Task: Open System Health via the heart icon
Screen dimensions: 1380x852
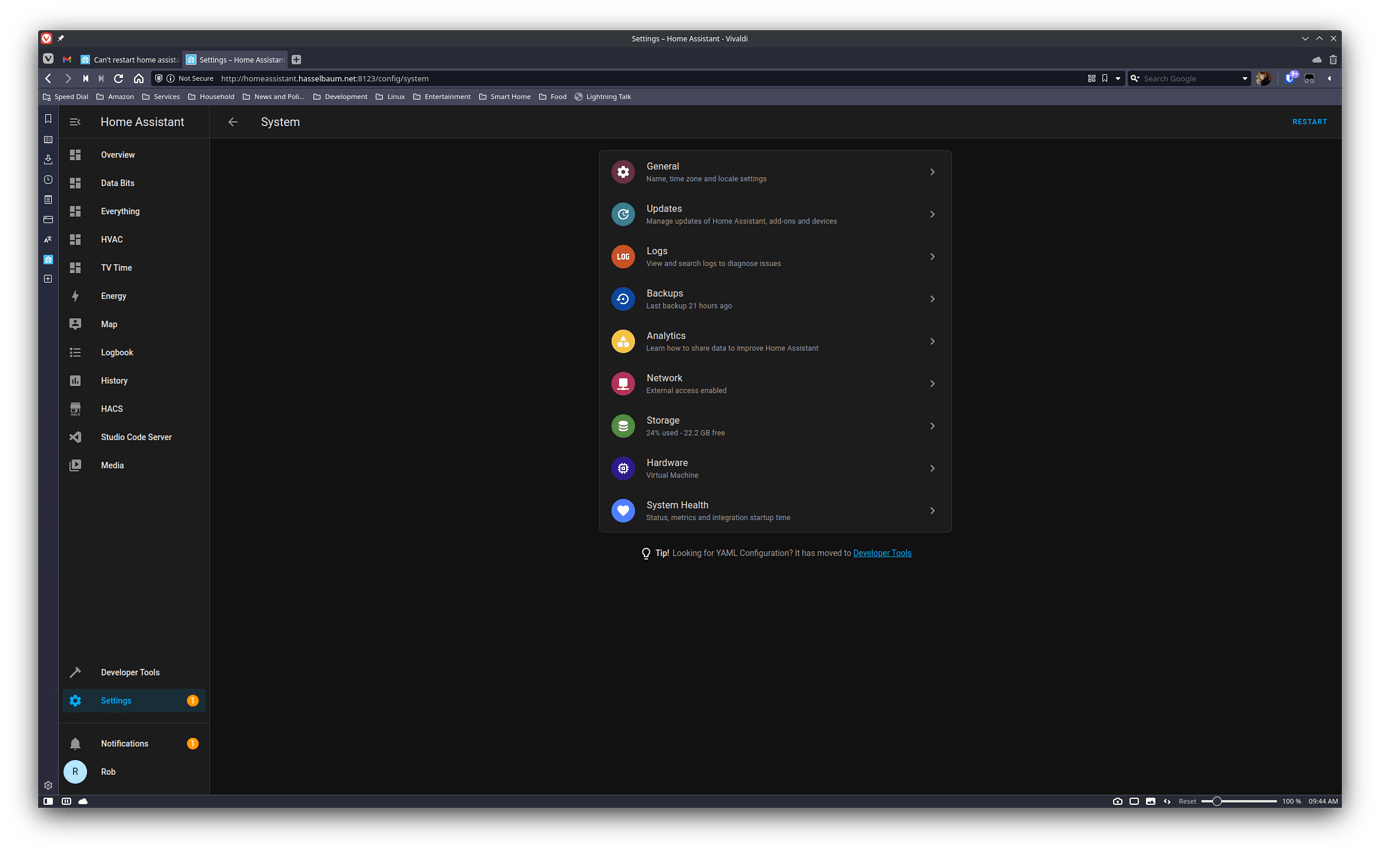Action: click(x=623, y=510)
